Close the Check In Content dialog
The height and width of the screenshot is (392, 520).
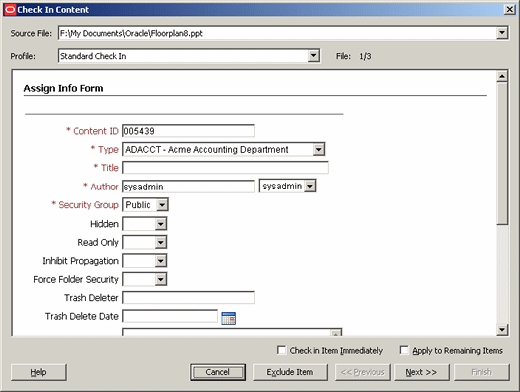click(509, 10)
